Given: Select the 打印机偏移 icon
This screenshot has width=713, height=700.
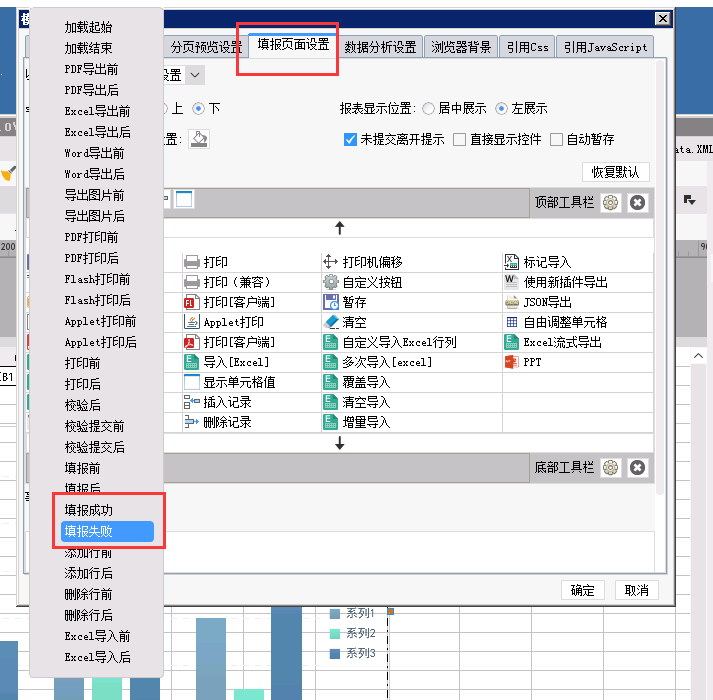Looking at the screenshot, I should [x=331, y=262].
